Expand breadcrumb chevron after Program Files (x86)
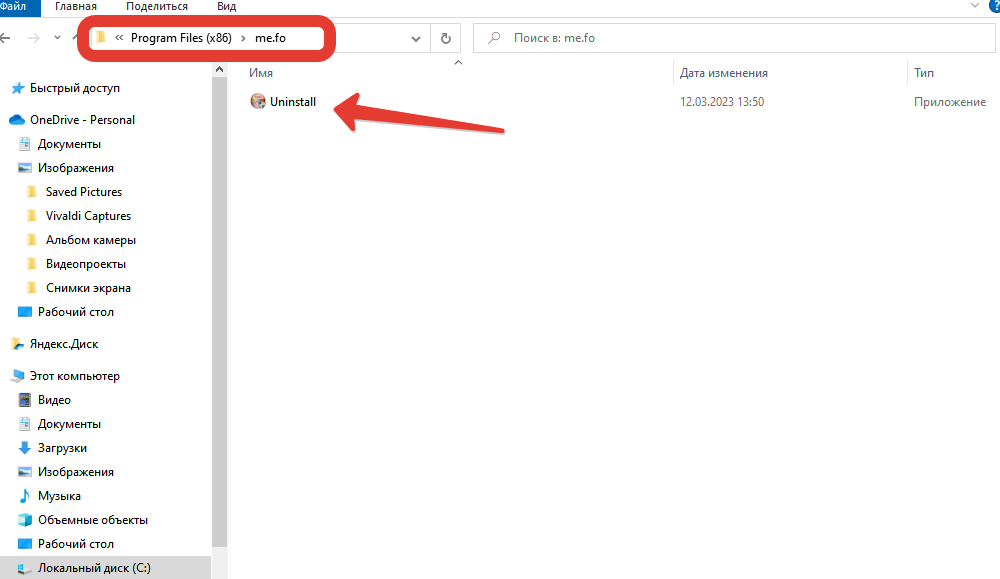Viewport: 1000px width, 579px height. tap(243, 38)
